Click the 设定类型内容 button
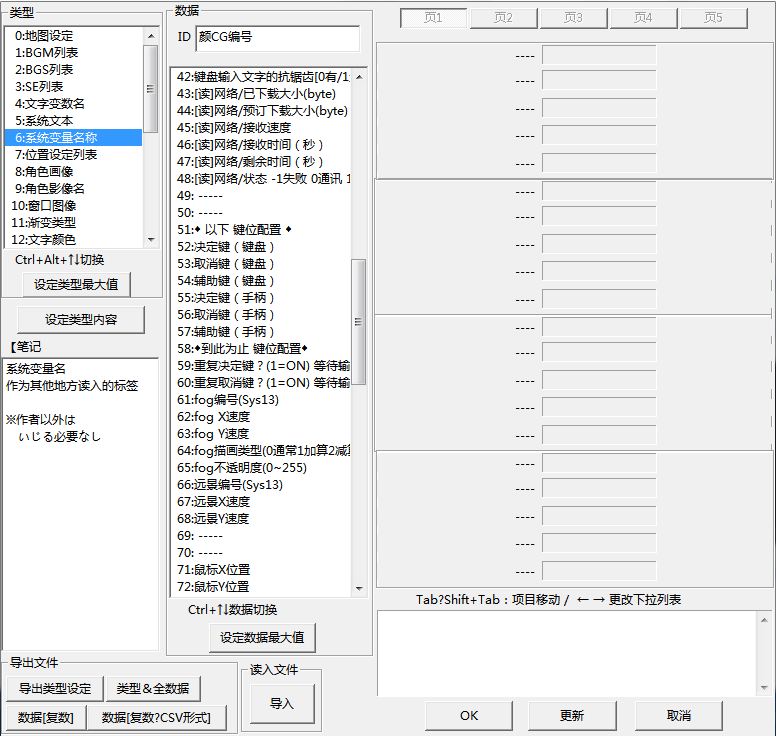Viewport: 776px width, 736px height. coord(81,319)
